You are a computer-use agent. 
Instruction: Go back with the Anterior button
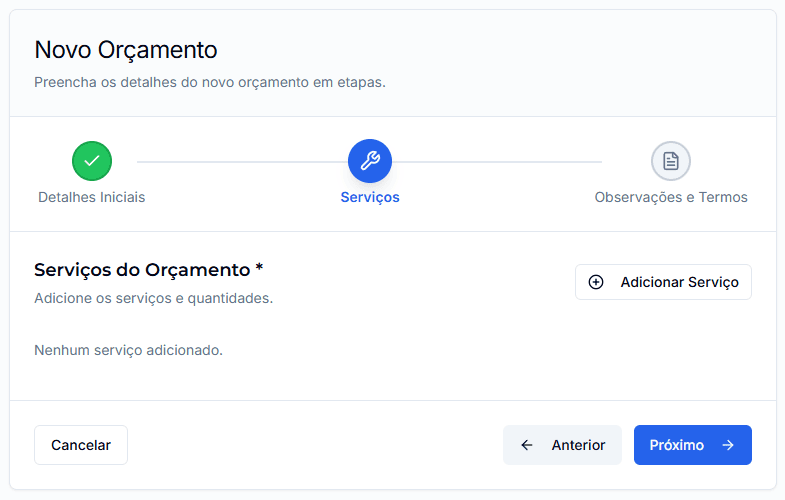[x=562, y=445]
